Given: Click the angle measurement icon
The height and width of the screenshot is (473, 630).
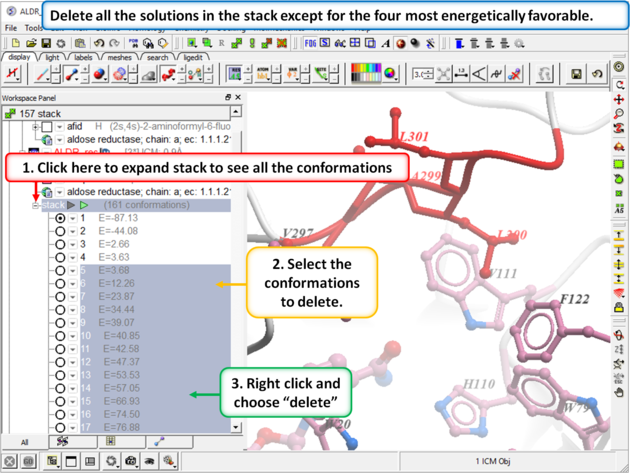Looking at the screenshot, I should (x=479, y=74).
